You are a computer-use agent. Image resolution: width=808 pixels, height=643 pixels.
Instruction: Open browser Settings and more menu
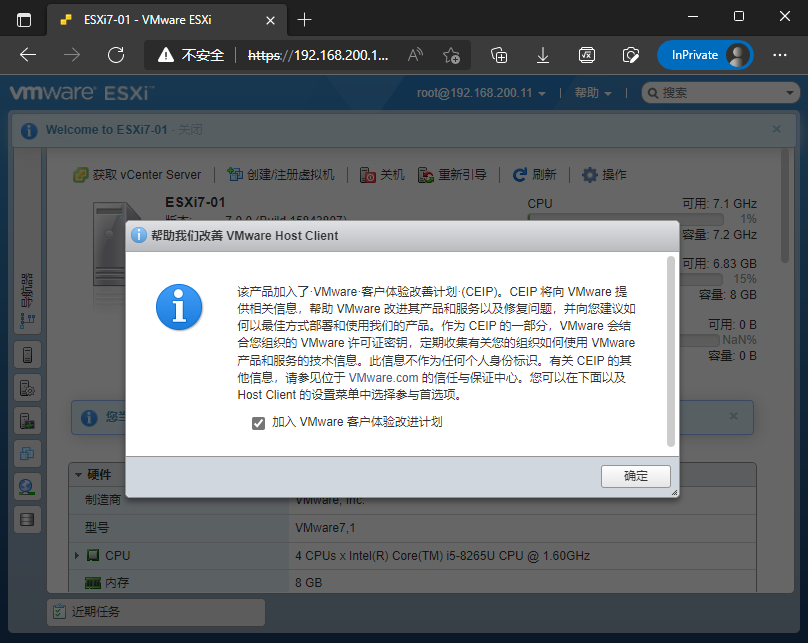[x=780, y=55]
